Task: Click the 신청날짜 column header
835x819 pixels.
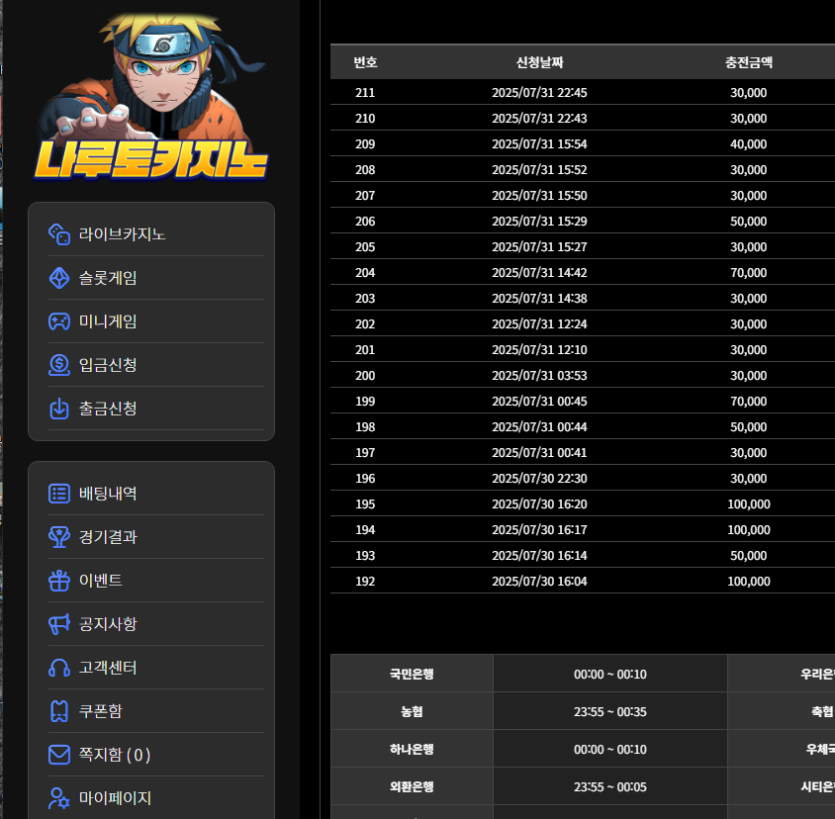Action: tap(539, 62)
